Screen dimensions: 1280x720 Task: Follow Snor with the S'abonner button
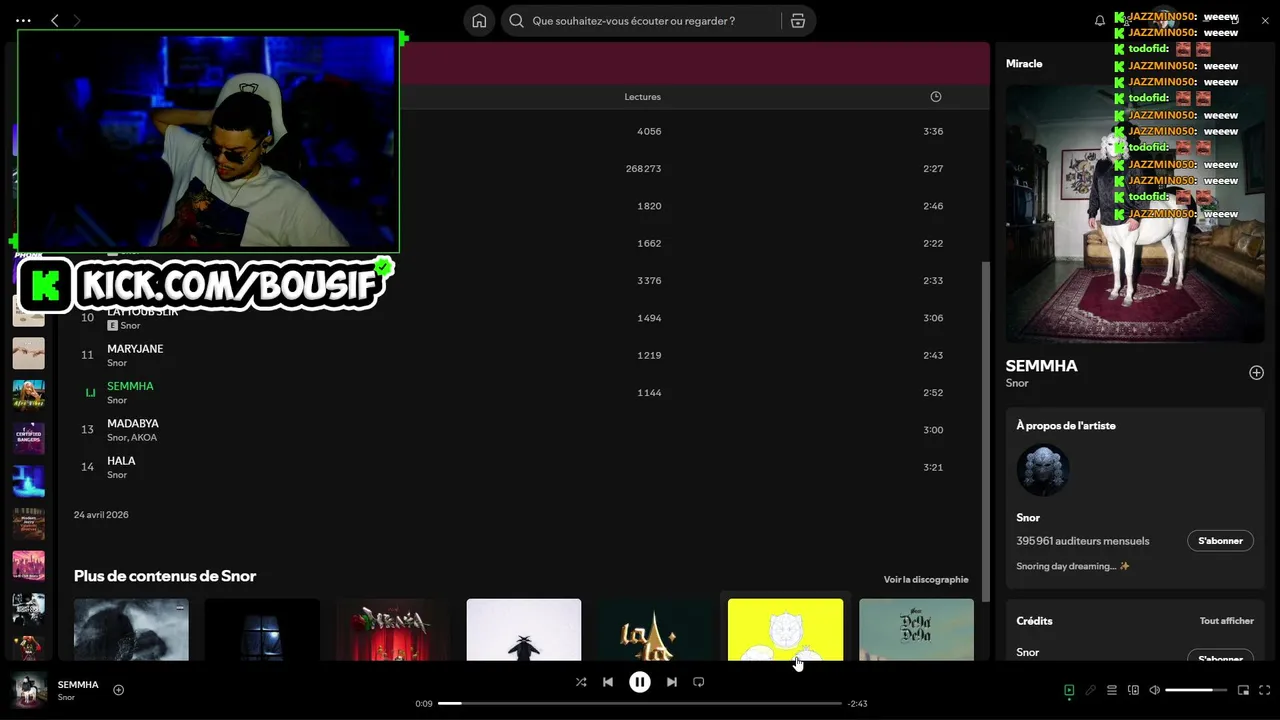[1220, 541]
